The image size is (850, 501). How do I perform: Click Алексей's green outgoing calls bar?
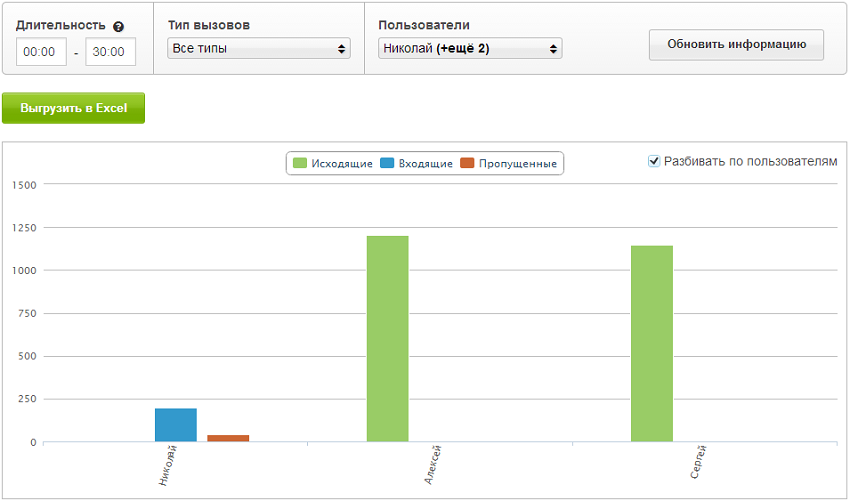click(387, 338)
